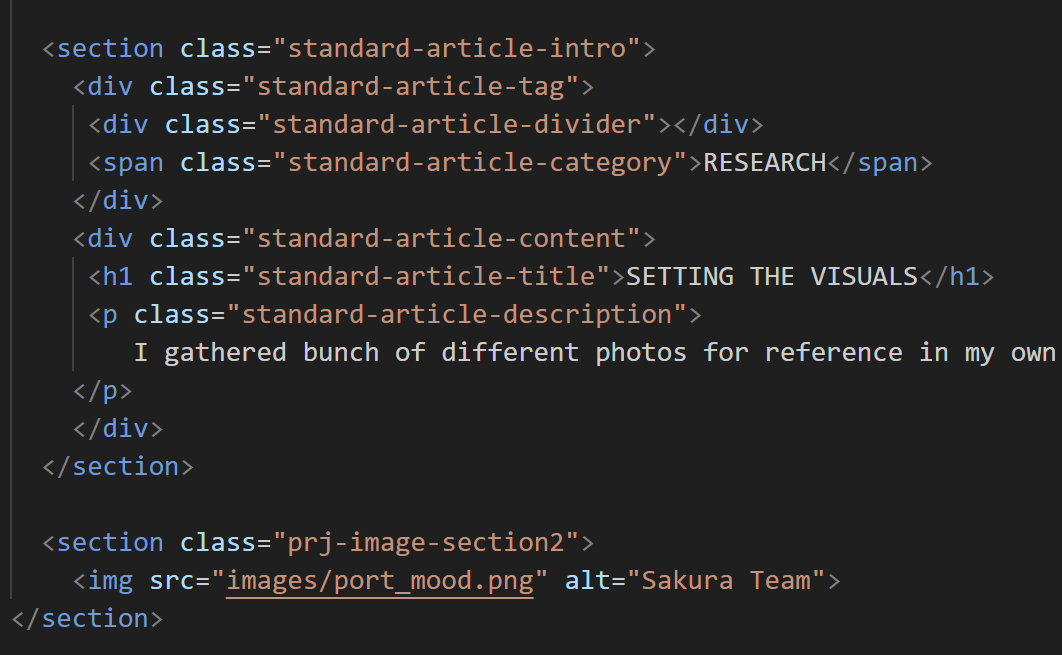Viewport: 1062px width, 655px height.
Task: Click the "prj-image-section2" class value
Action: [x=425, y=542]
